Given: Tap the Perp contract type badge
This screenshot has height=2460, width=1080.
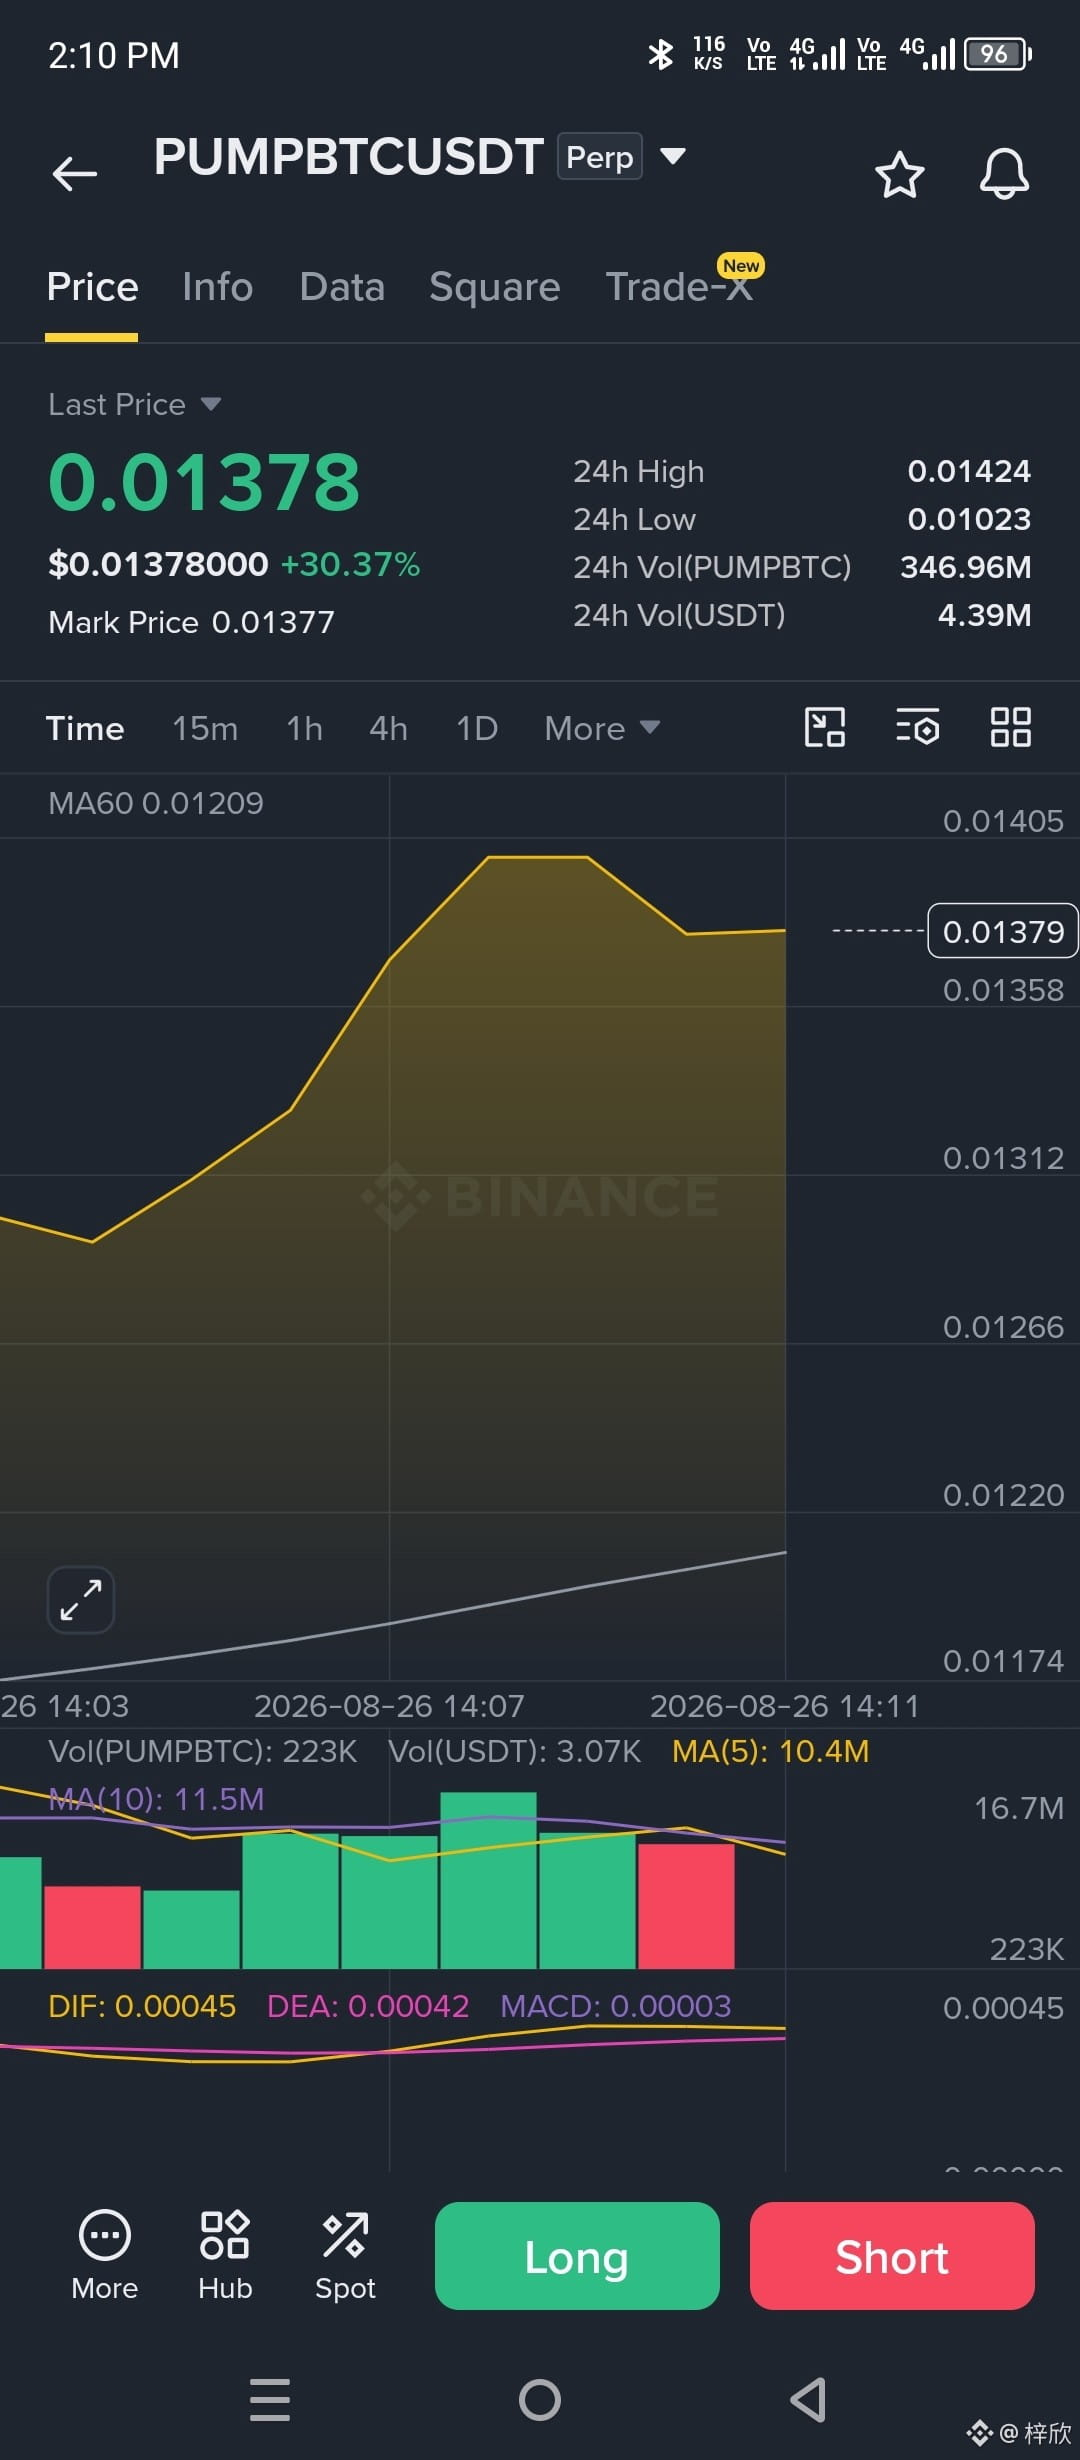Looking at the screenshot, I should [599, 156].
